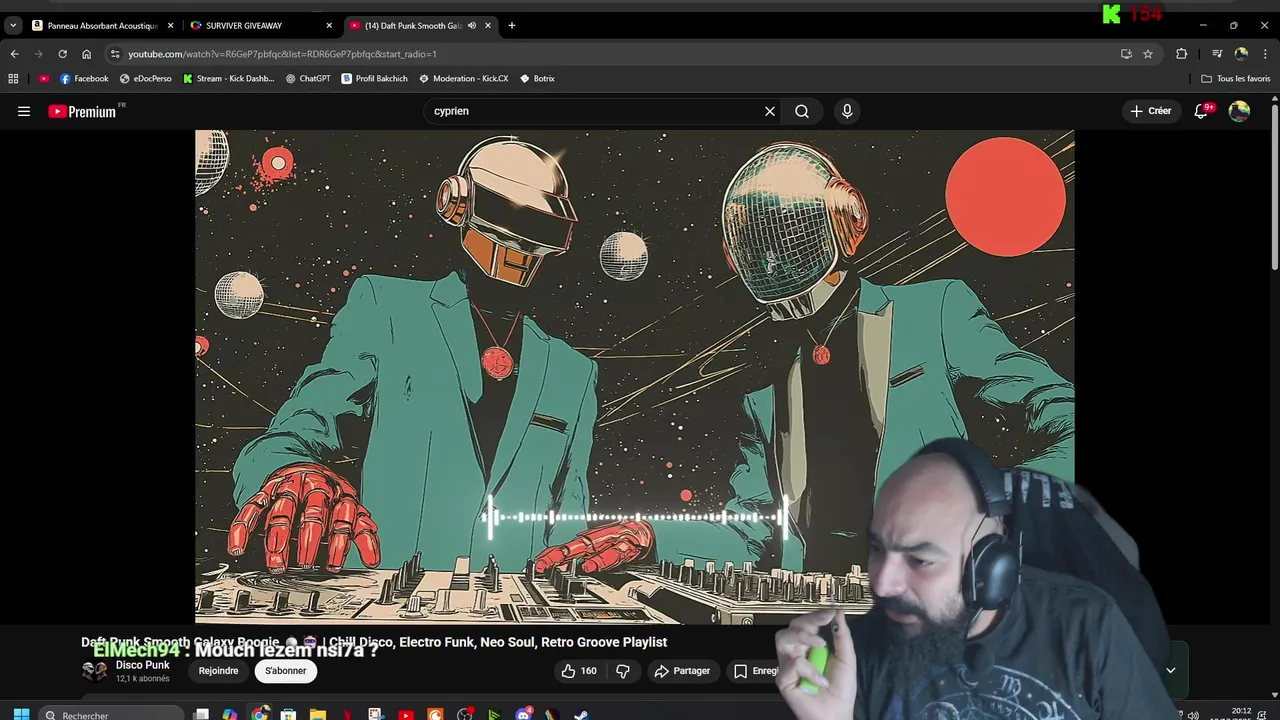The height and width of the screenshot is (720, 1280).
Task: Close the SURVIVER GIVEAWAY tab
Action: [x=329, y=25]
